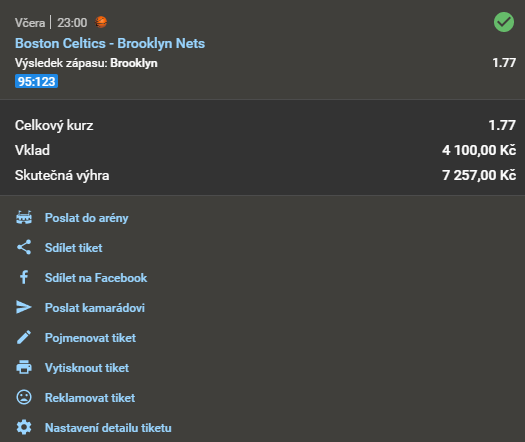Viewport: 525px width, 442px height.
Task: Choose Poslat kamarádovi option
Action: click(95, 307)
